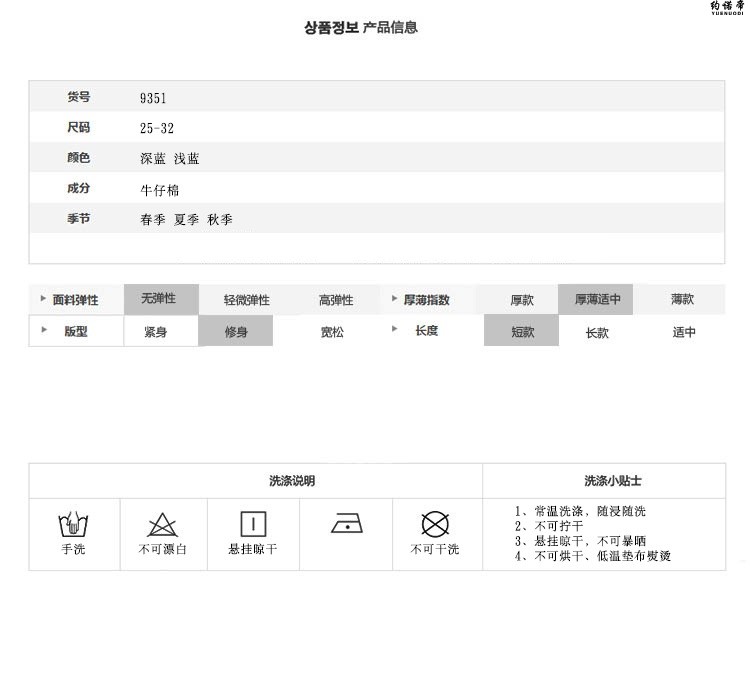
Task: Click the 洗涤说明 section header
Action: point(292,481)
